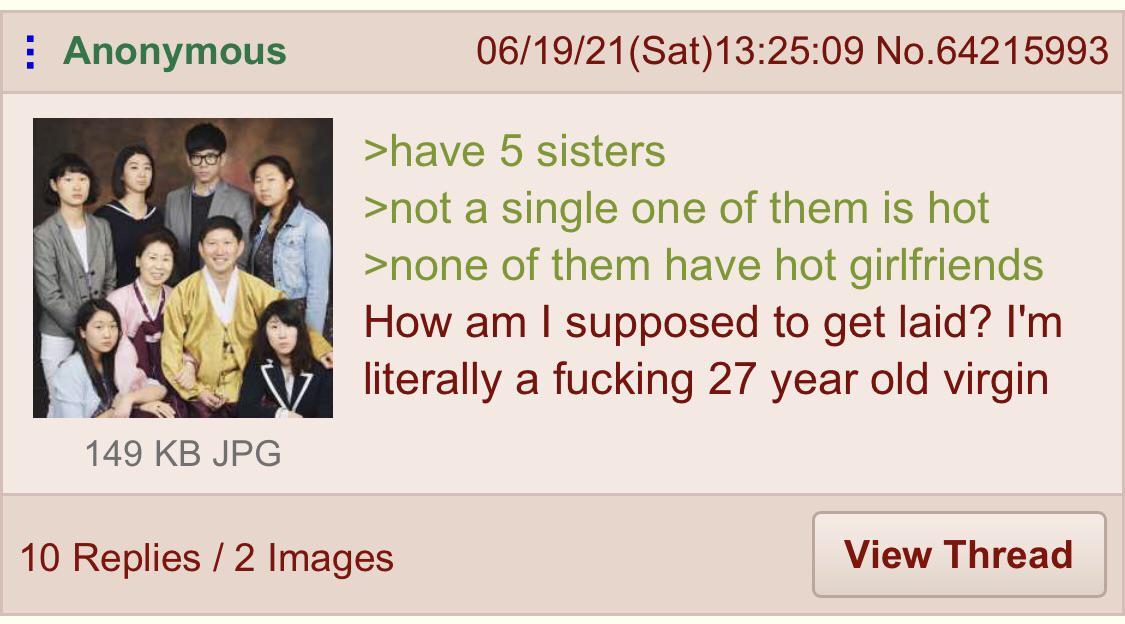Open the blue three-dot post menu

pyautogui.click(x=30, y=52)
